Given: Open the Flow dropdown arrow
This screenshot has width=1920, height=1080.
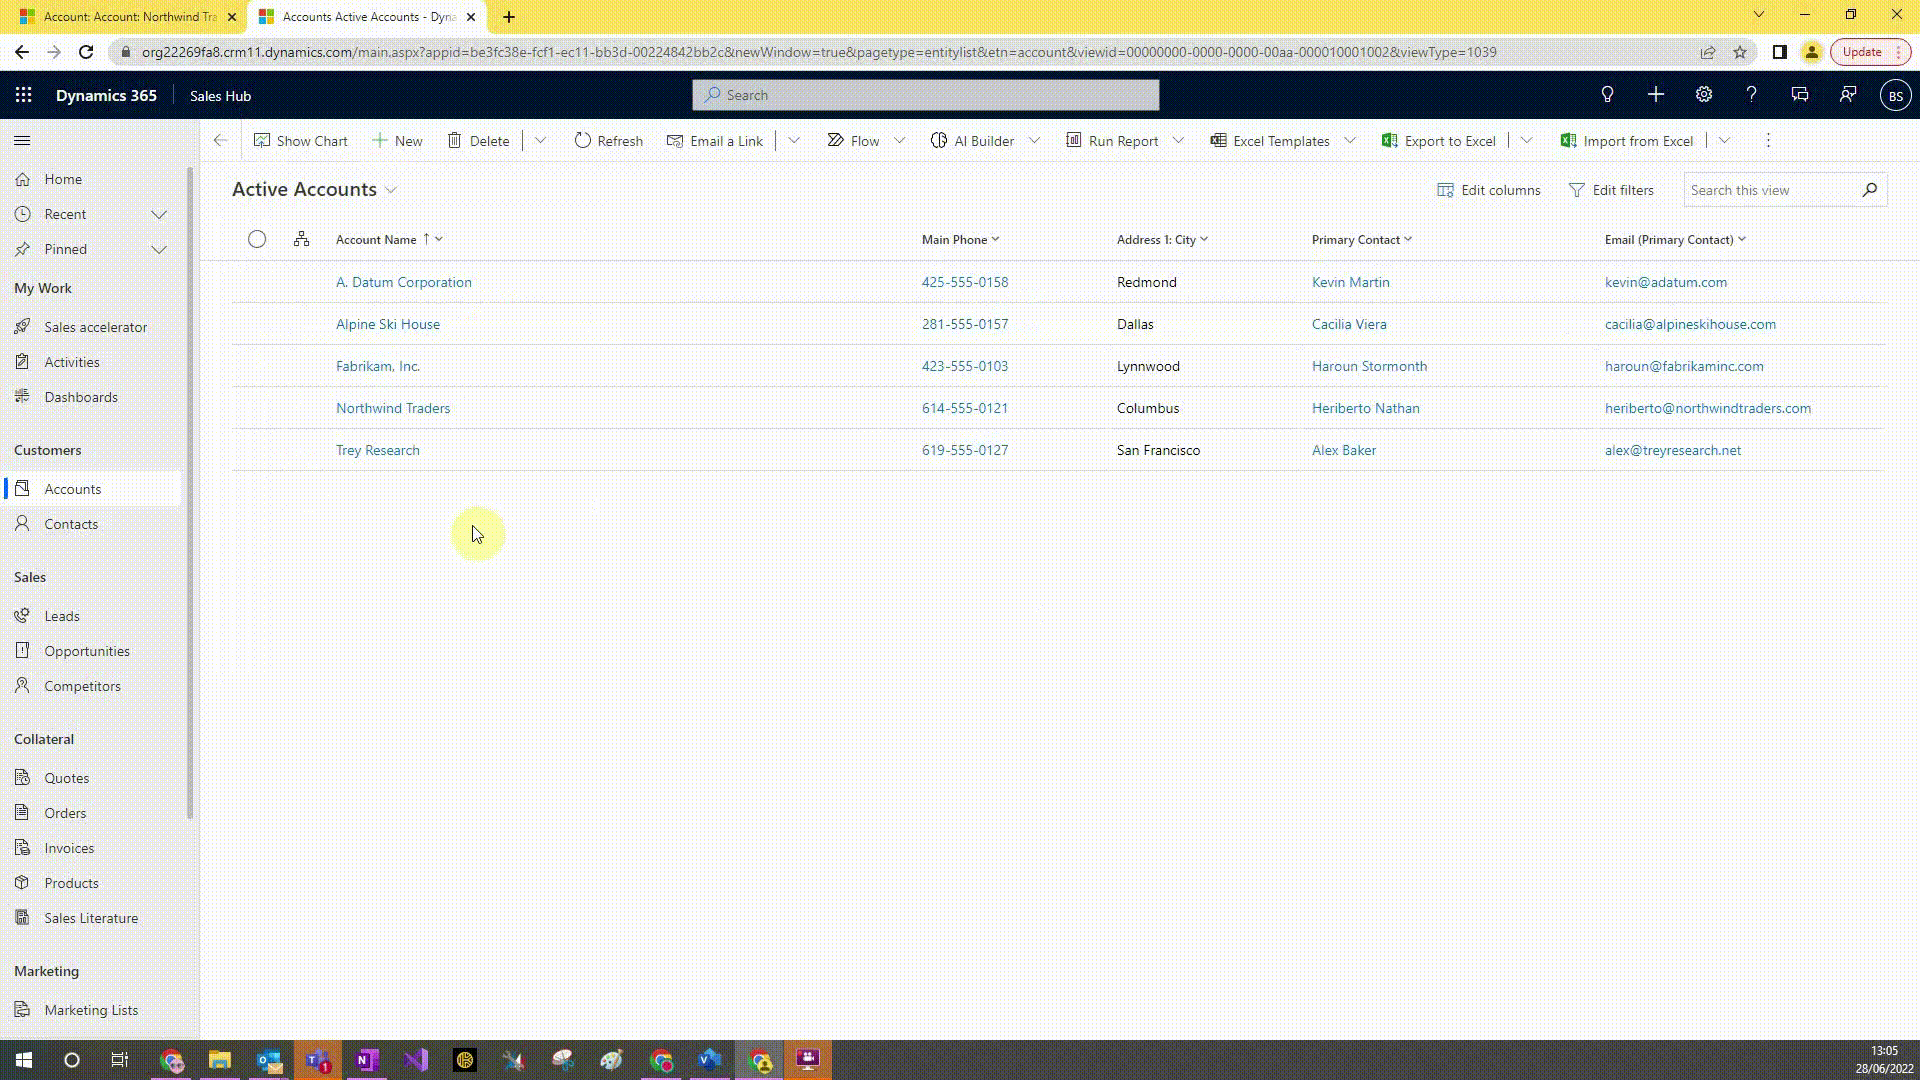Looking at the screenshot, I should (x=899, y=141).
